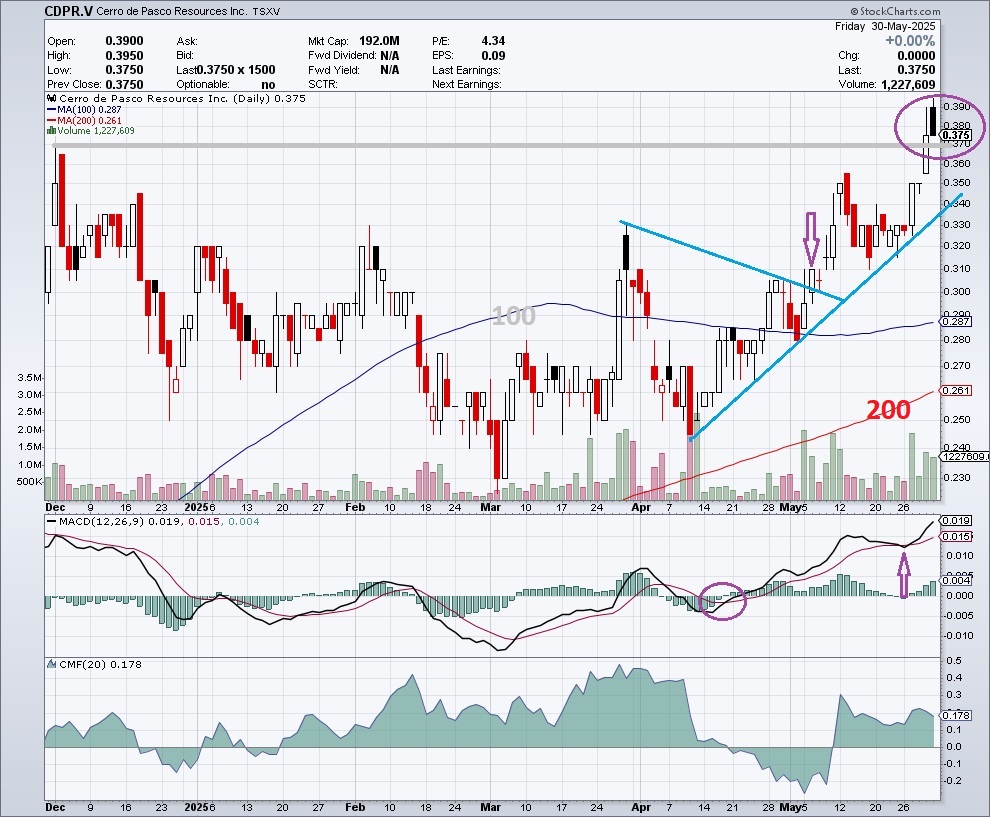Click the date Friday 30-May-2025
Screen dimensions: 990x817
885,26
